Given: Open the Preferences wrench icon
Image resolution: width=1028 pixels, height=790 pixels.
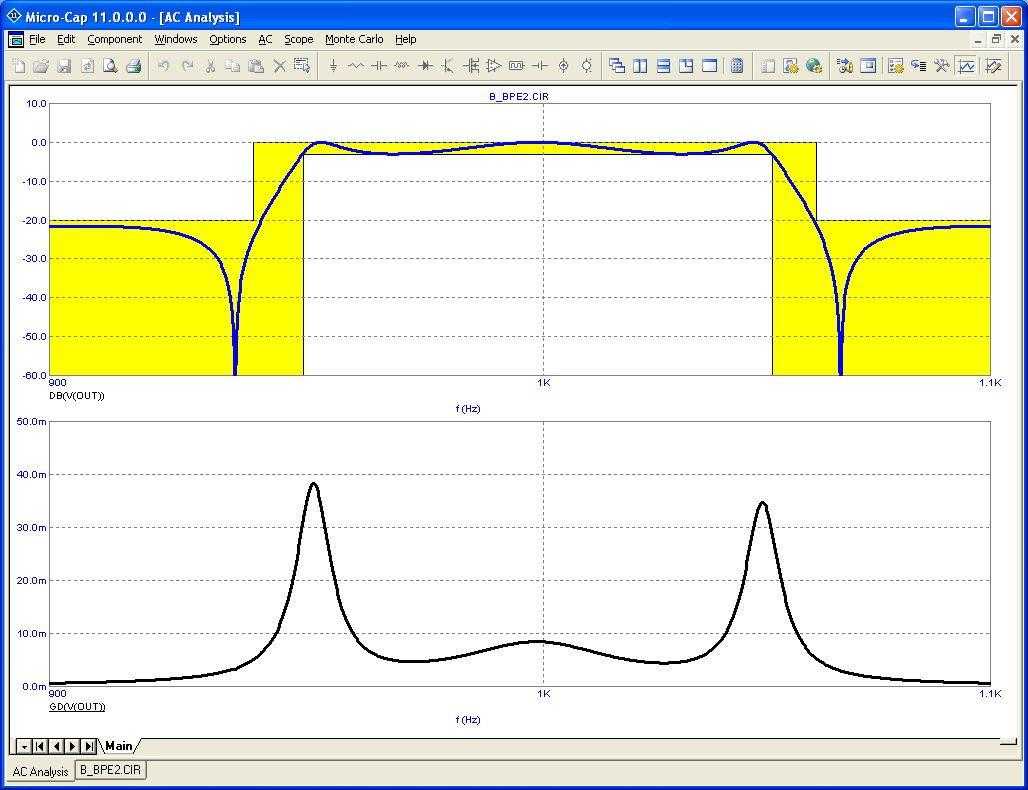Looking at the screenshot, I should 941,65.
